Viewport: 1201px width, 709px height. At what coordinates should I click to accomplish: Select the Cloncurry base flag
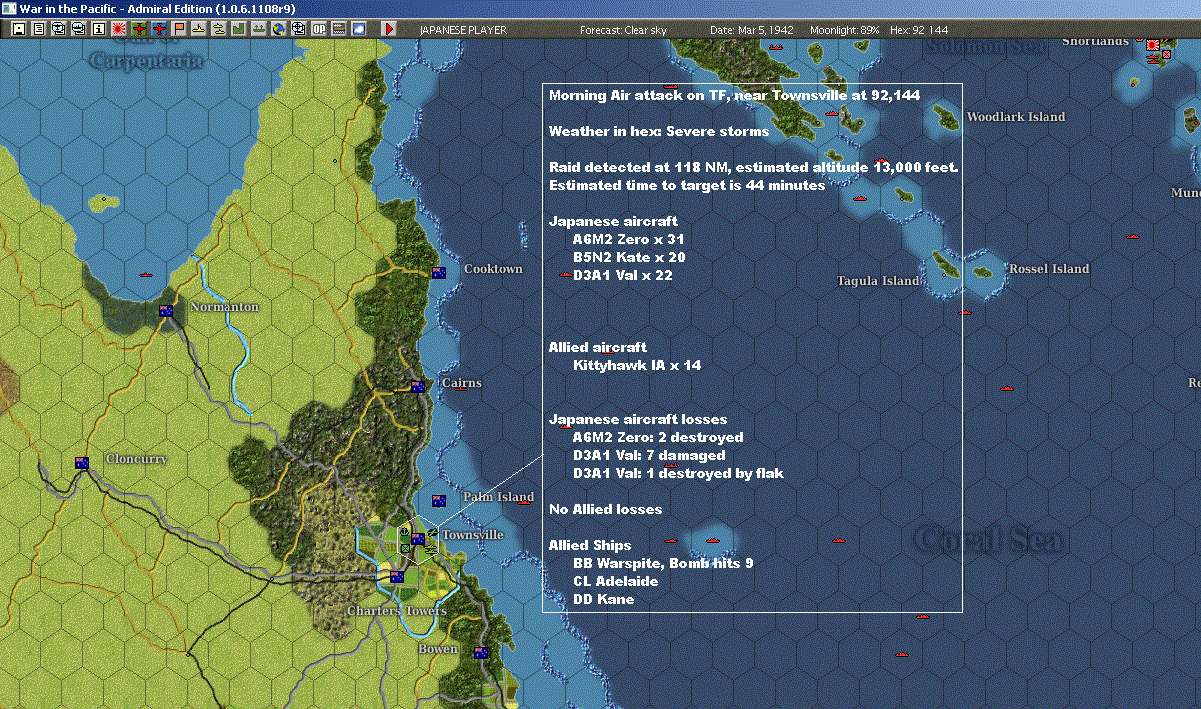[x=82, y=463]
